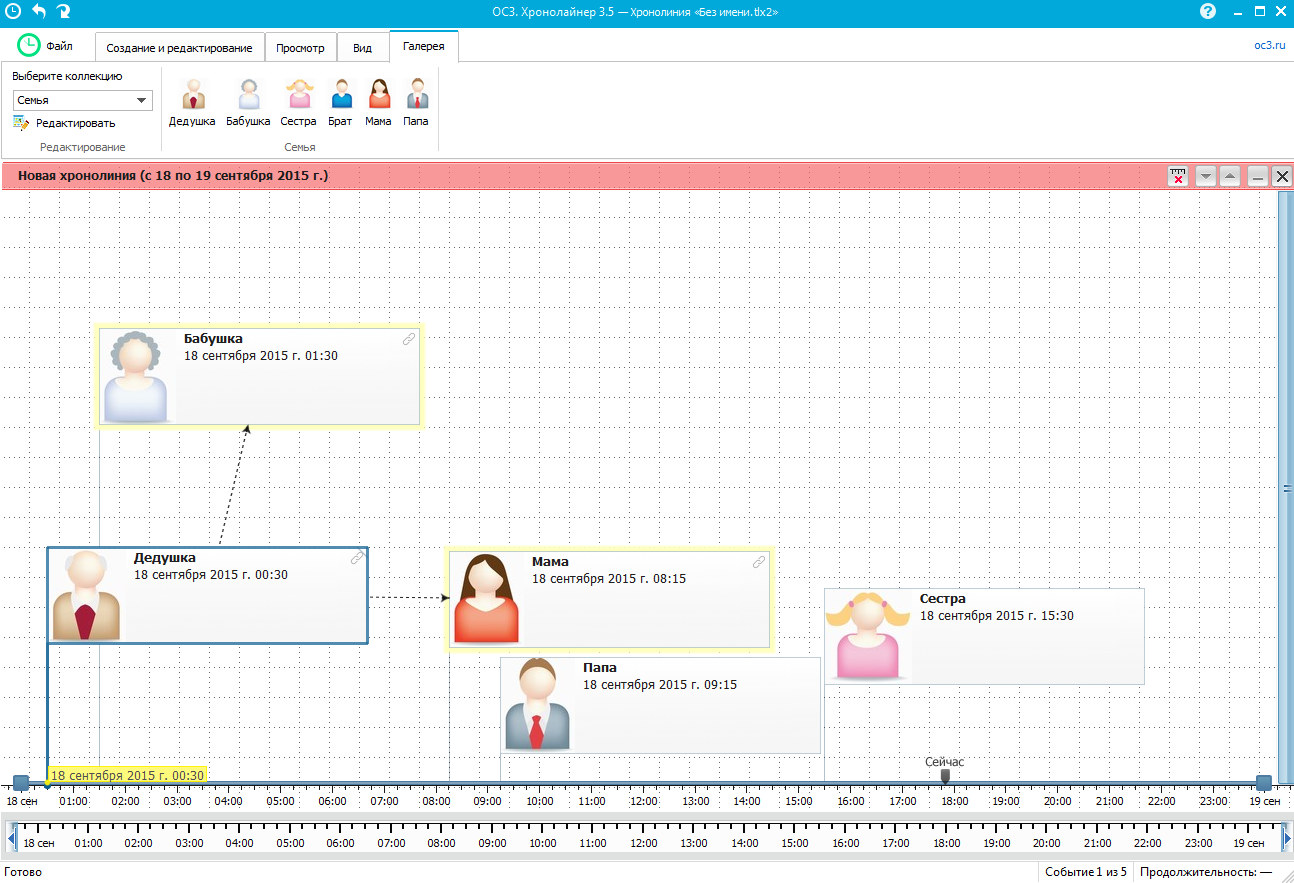Click link icon on Бабушка event card
This screenshot has height=883, width=1294.
coord(409,339)
